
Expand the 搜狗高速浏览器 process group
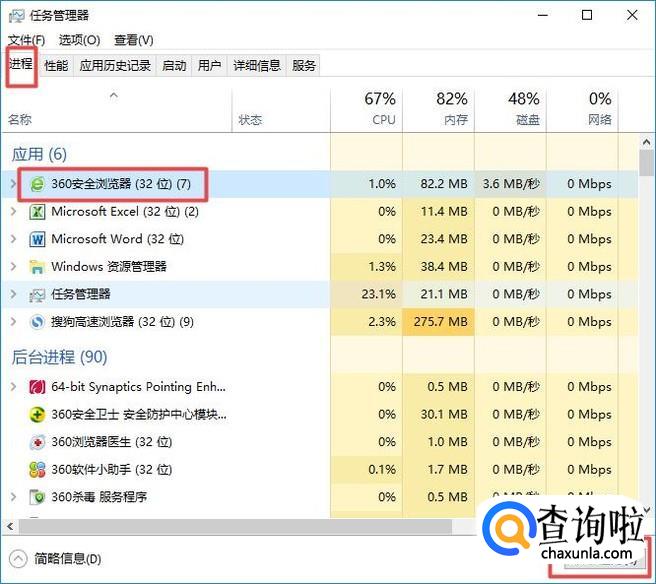coord(13,322)
